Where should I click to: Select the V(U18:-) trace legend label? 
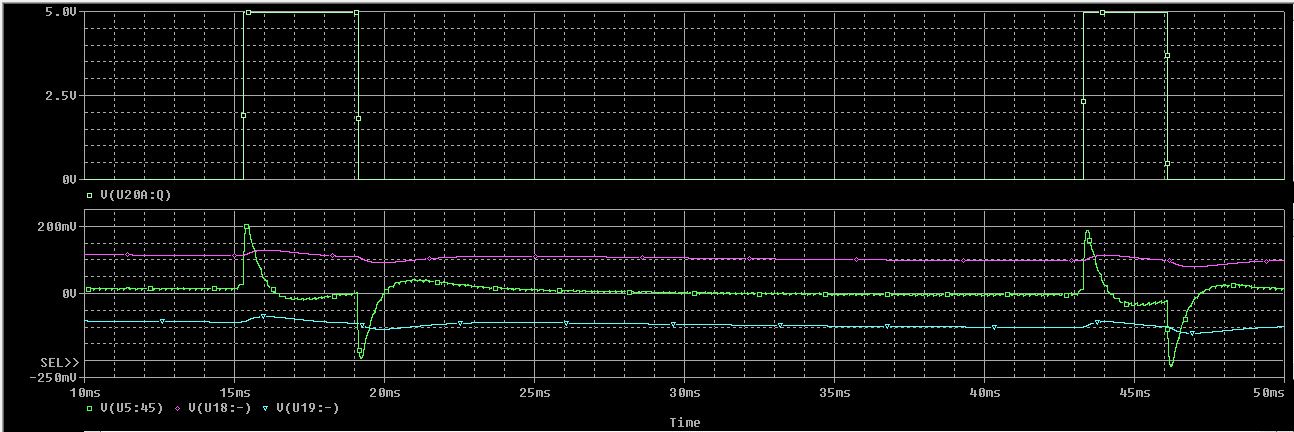coord(220,408)
